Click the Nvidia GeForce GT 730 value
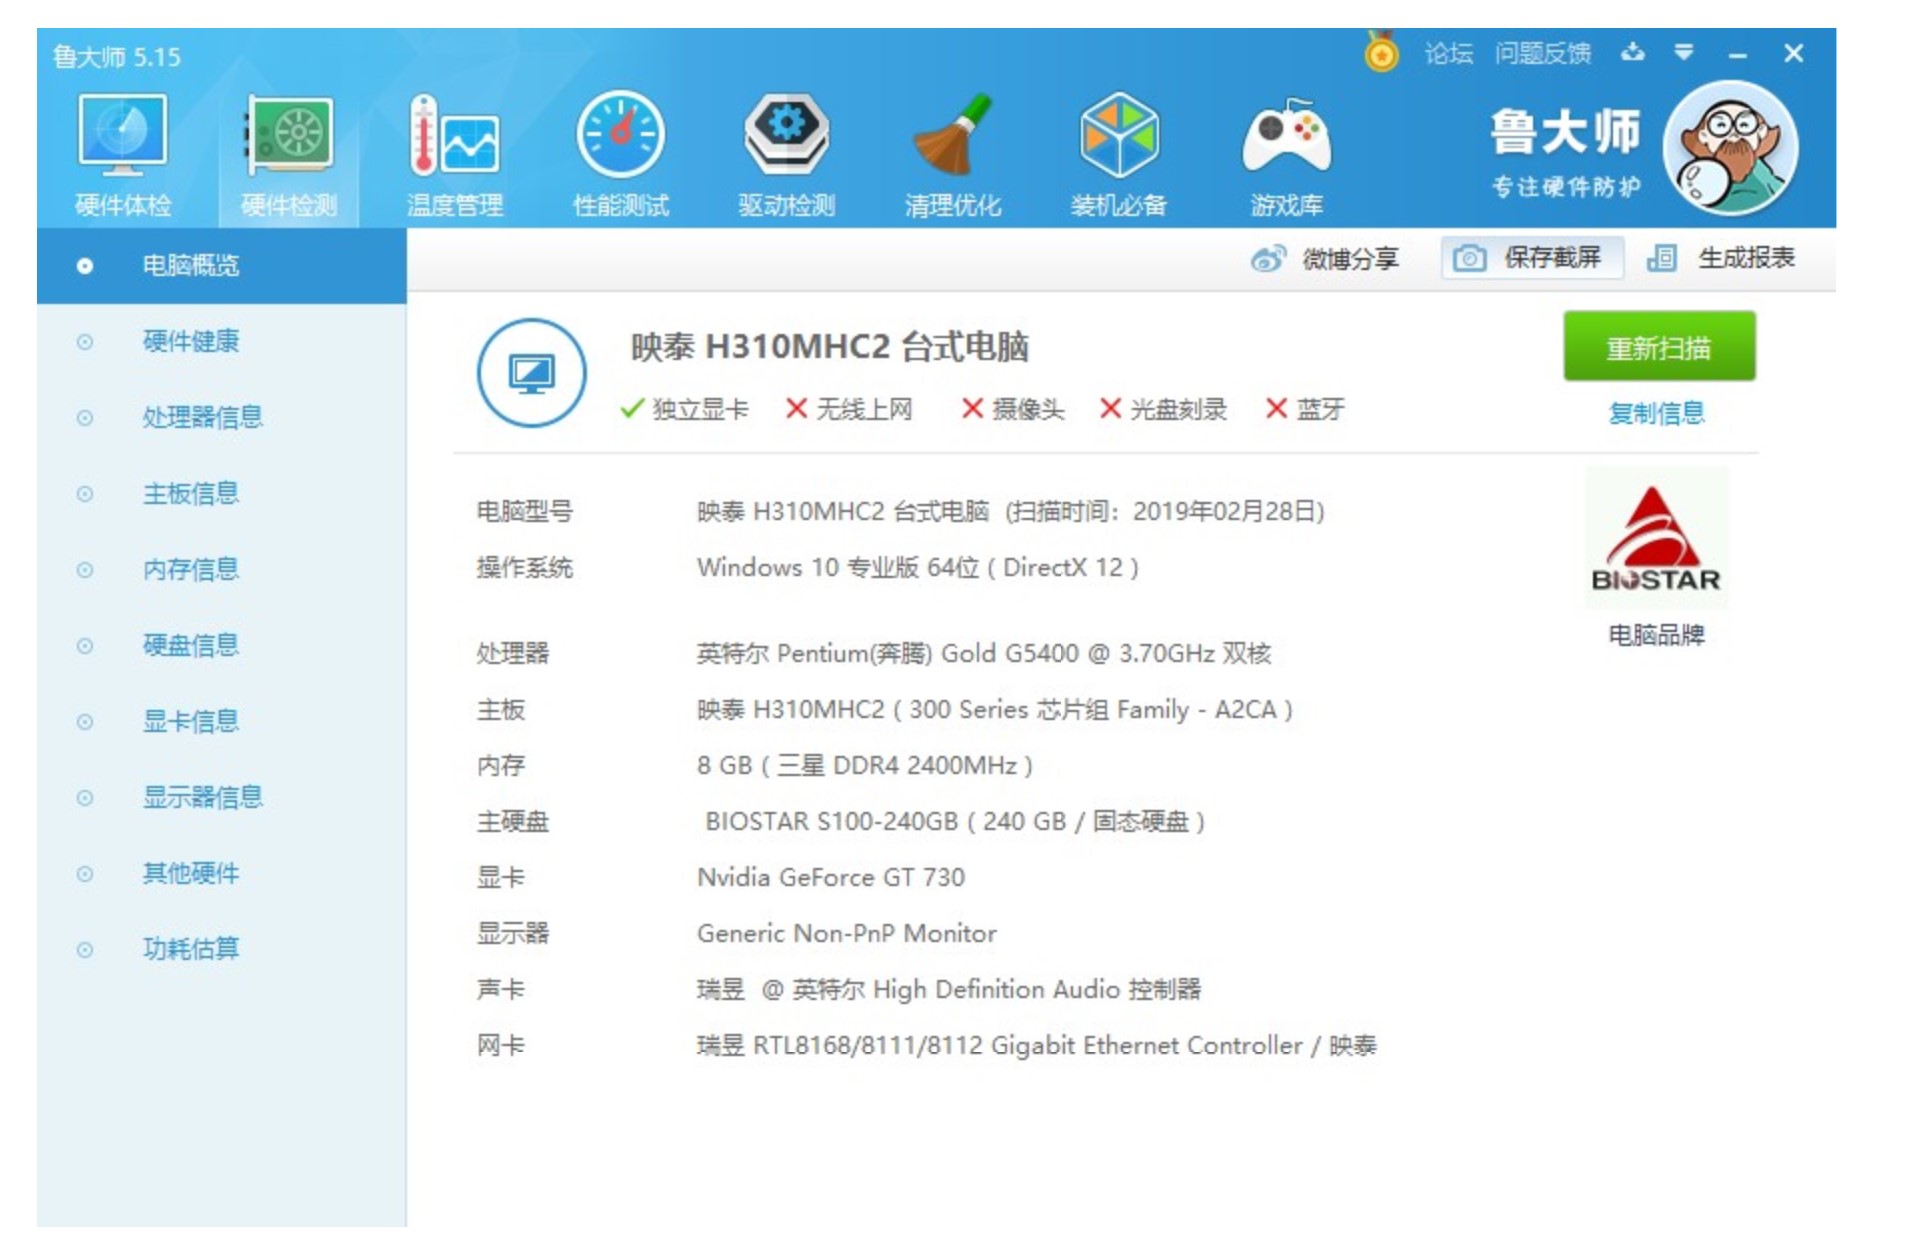This screenshot has height=1238, width=1911. (x=831, y=877)
